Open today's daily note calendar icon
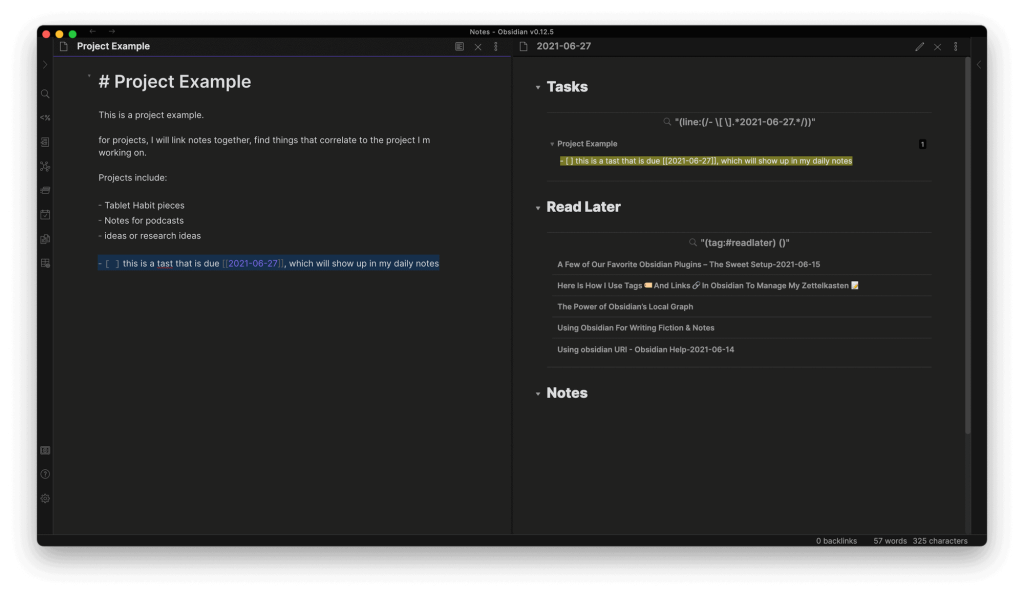Image resolution: width=1024 pixels, height=595 pixels. pyautogui.click(x=45, y=214)
